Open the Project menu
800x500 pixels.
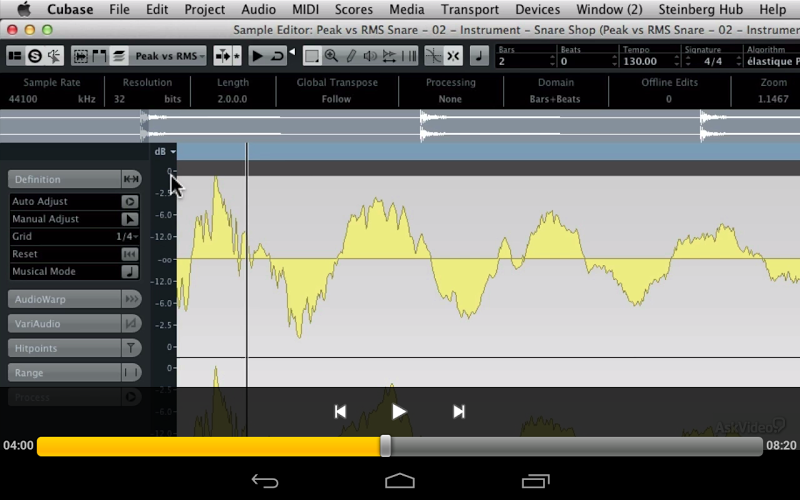pos(205,9)
